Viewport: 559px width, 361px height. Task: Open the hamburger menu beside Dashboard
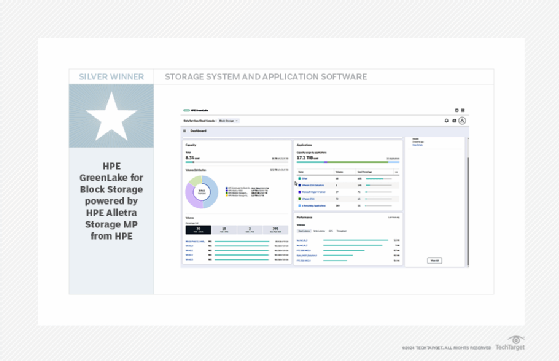[185, 131]
